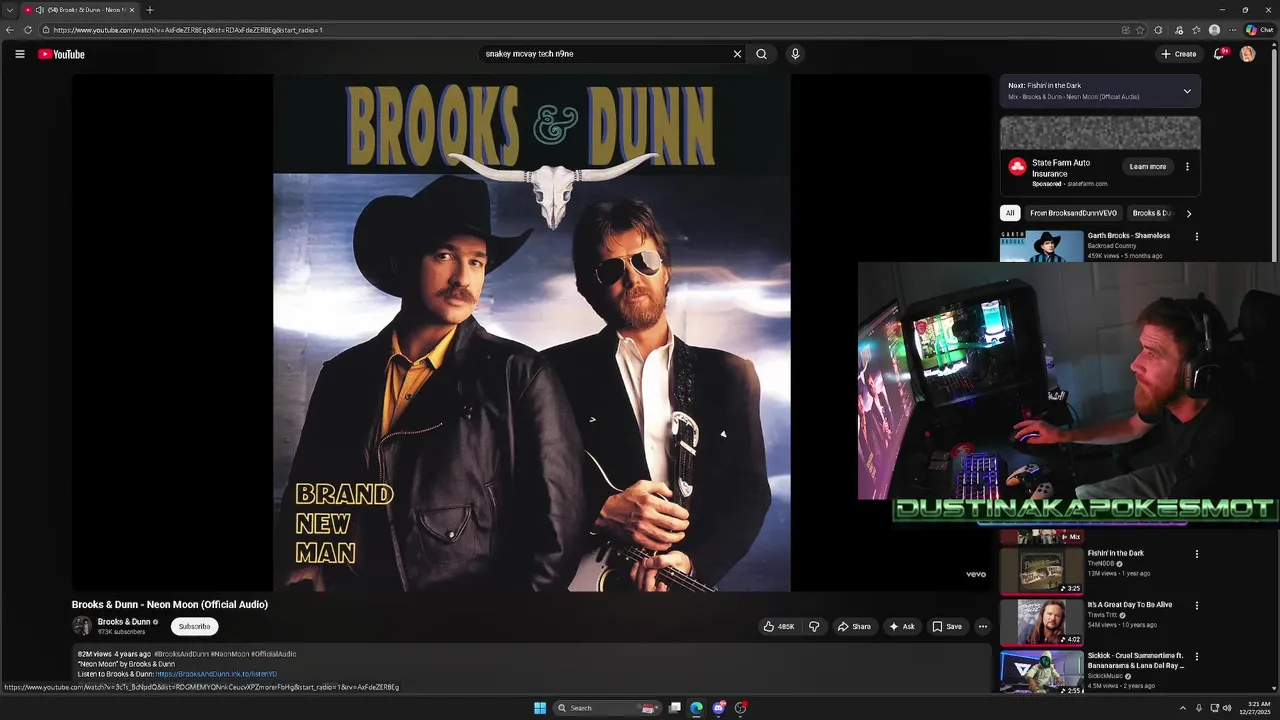Open the Windows Start menu
This screenshot has height=720, width=1280.
pos(540,708)
